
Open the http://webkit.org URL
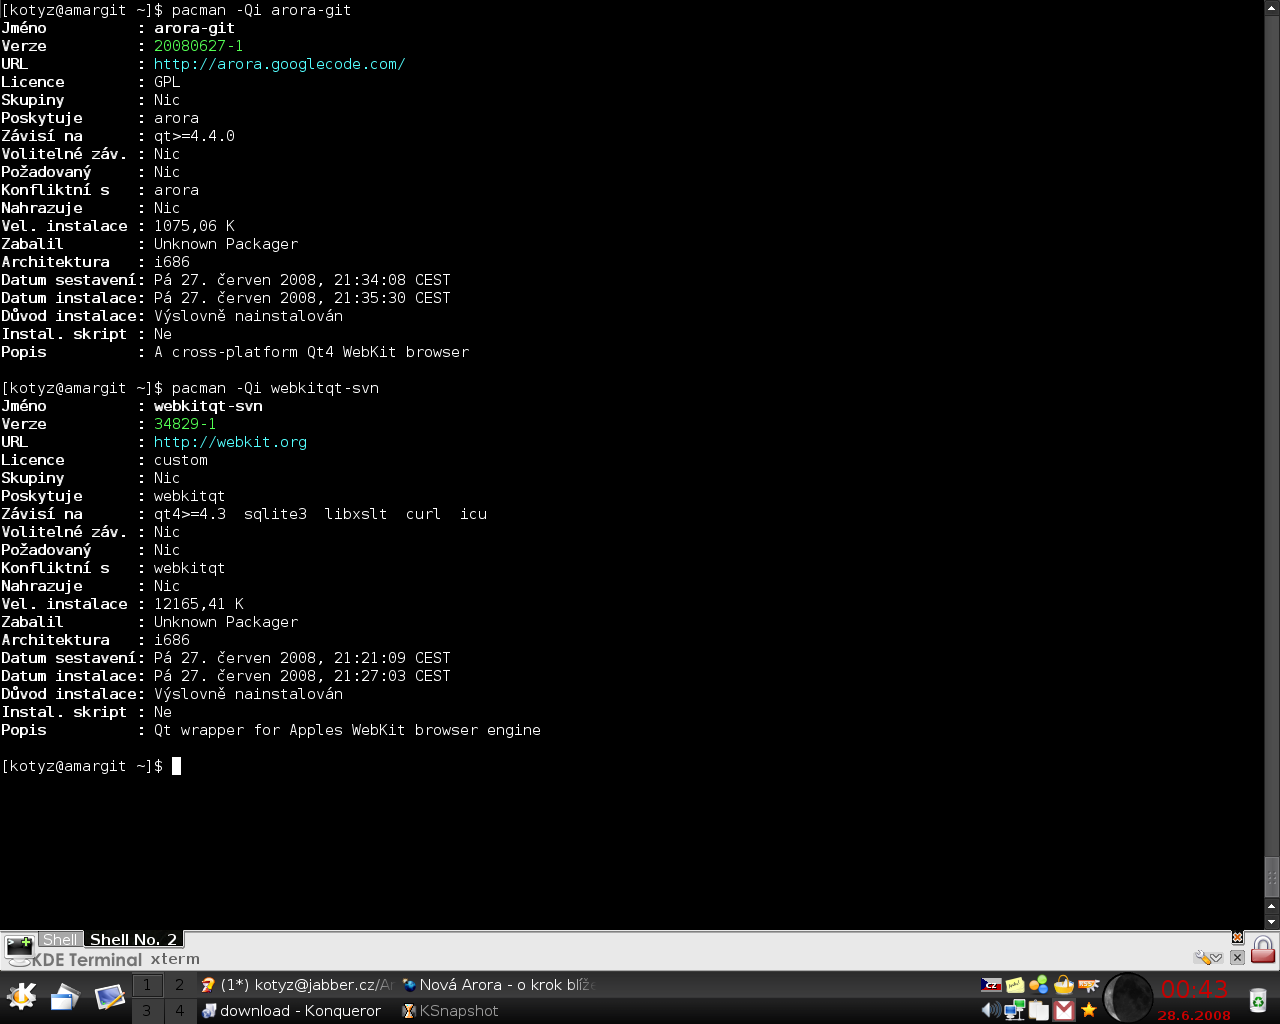pos(230,442)
